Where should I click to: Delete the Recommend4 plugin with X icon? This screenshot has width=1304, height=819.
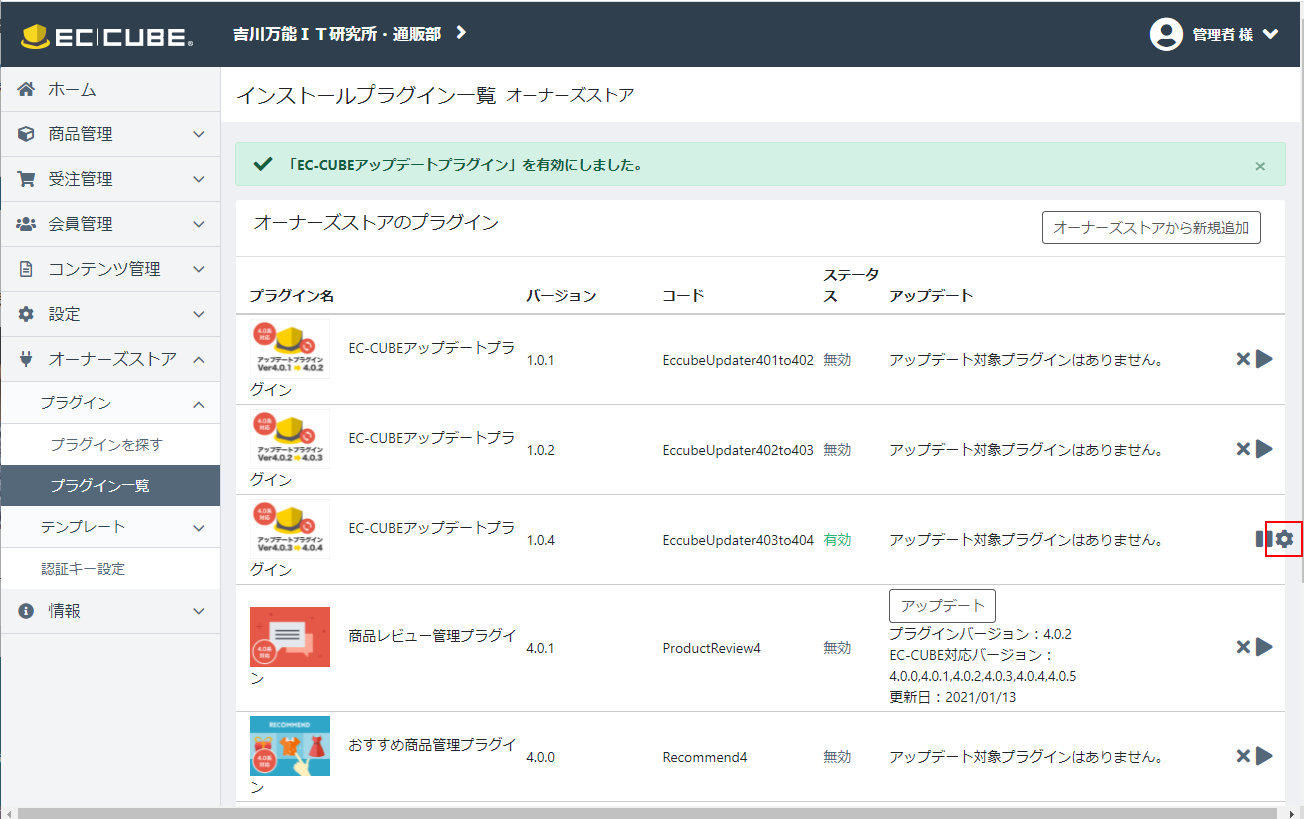click(1243, 756)
